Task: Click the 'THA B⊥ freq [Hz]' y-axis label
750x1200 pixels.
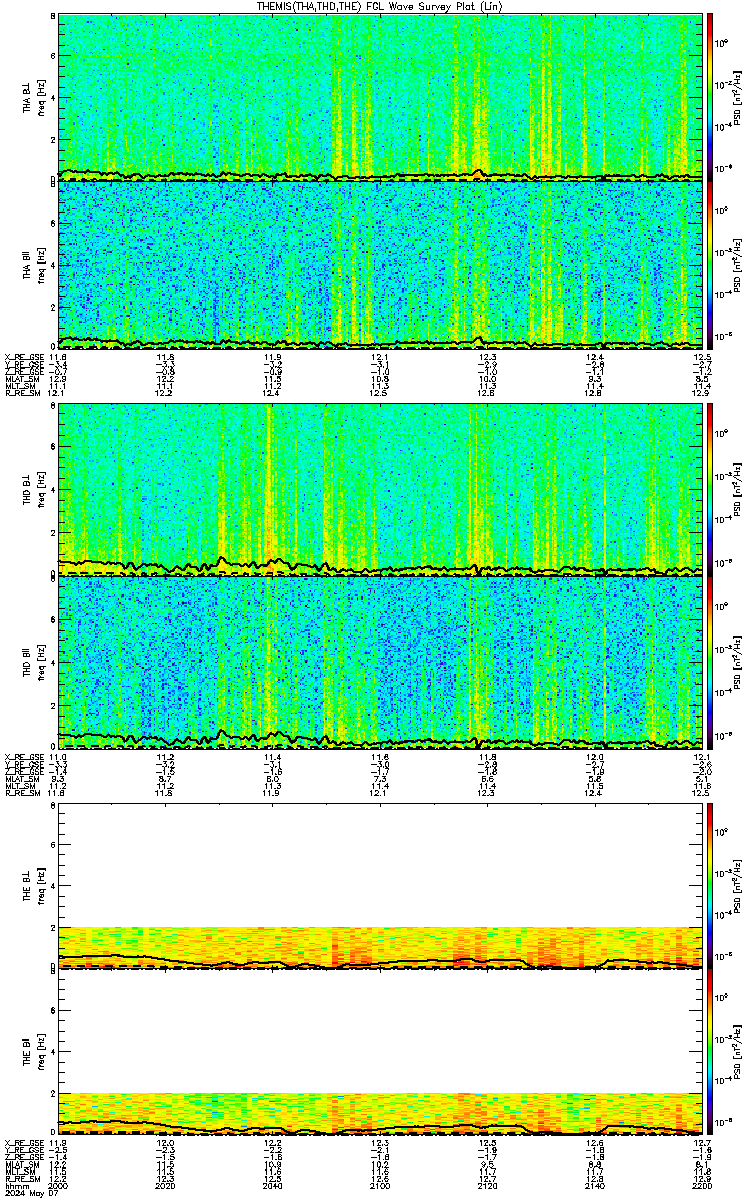Action: (x=33, y=97)
